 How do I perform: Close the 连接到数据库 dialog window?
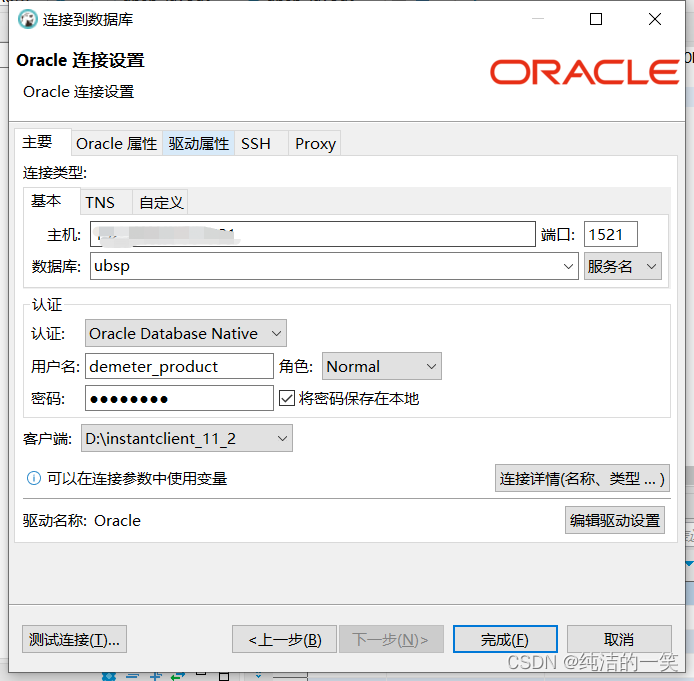[655, 19]
